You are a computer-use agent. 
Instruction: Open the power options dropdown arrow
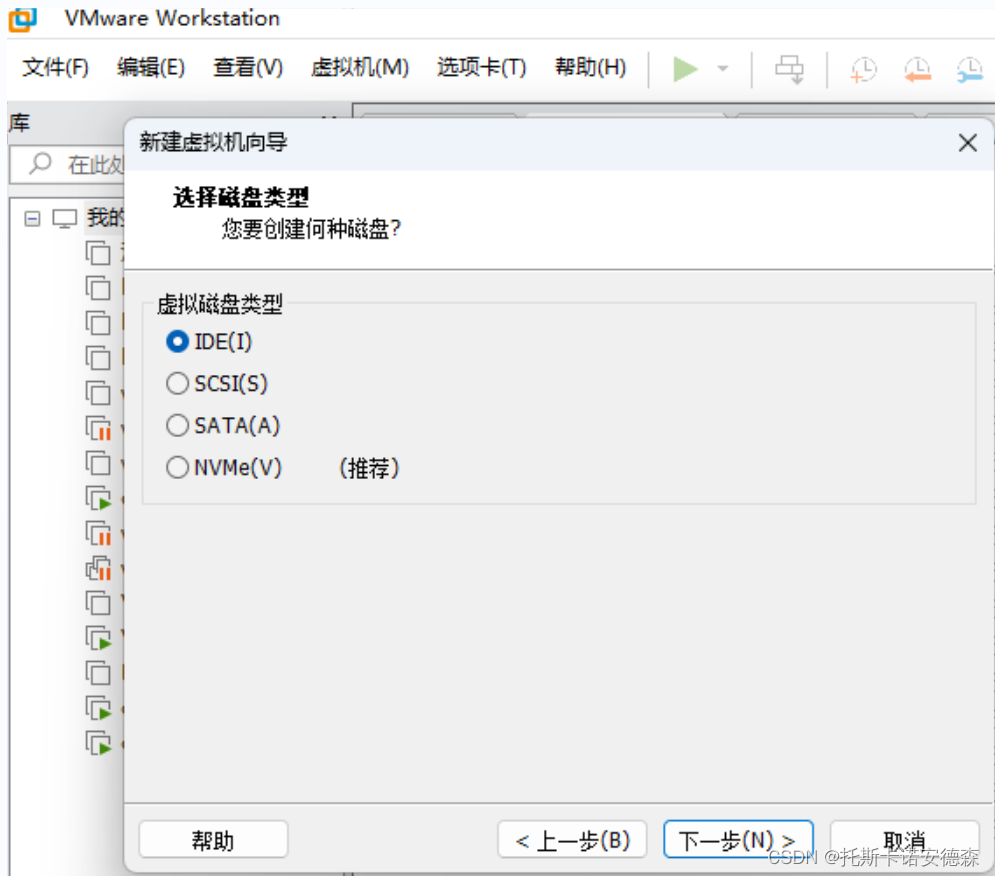(x=722, y=69)
